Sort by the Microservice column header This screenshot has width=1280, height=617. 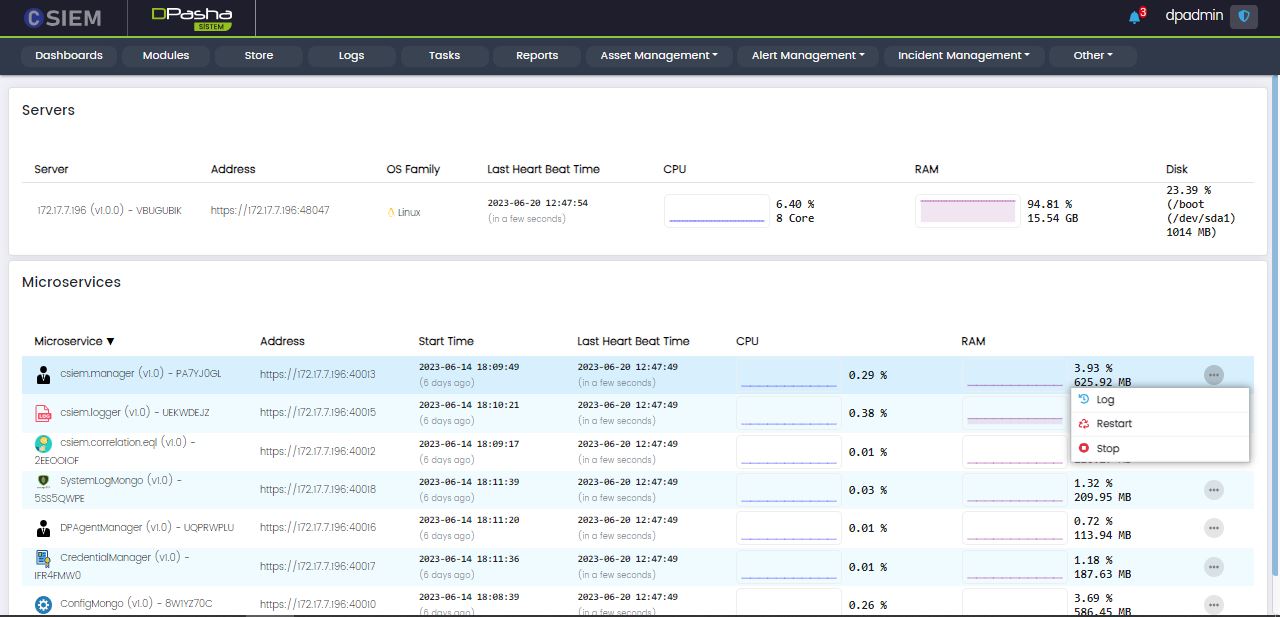pyautogui.click(x=74, y=341)
